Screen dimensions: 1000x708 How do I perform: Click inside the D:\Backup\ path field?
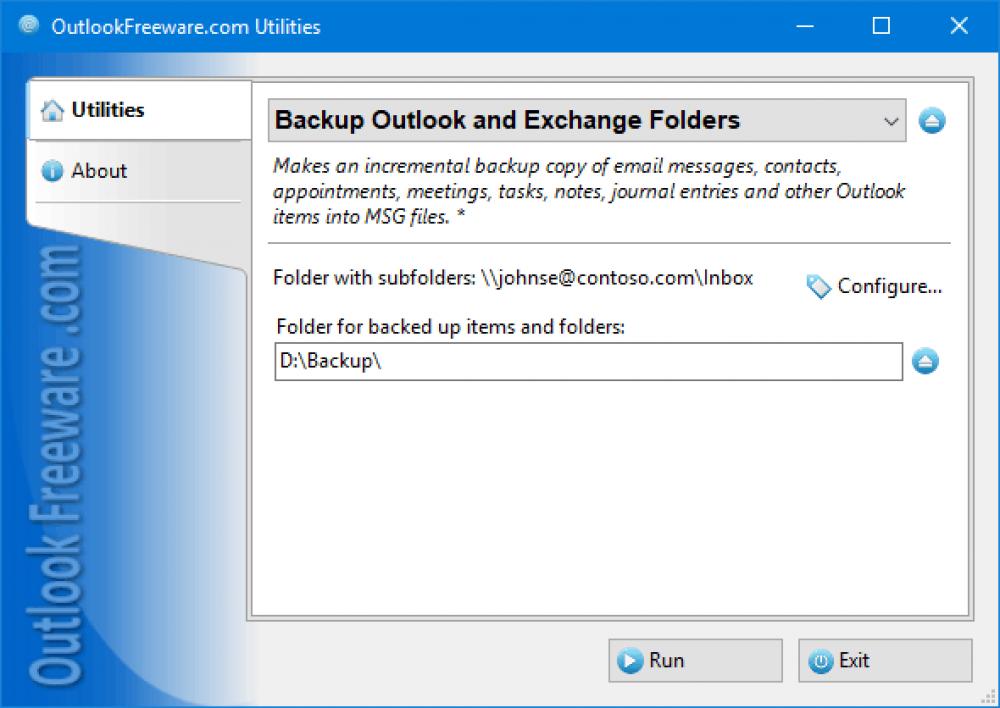point(500,362)
